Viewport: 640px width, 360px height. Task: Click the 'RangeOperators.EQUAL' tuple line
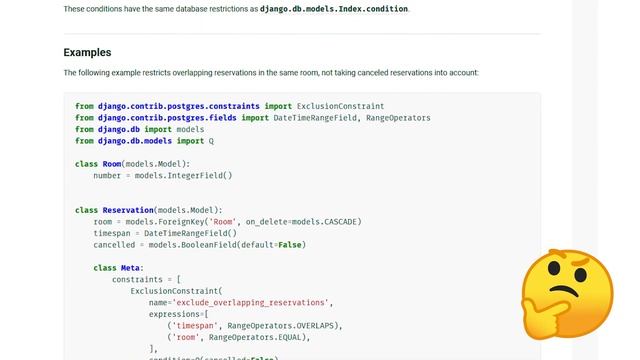(238, 337)
